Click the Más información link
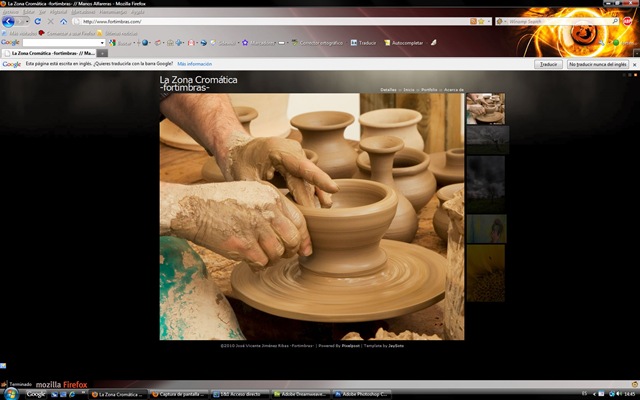Screen dimensions: 640x400 pos(195,64)
